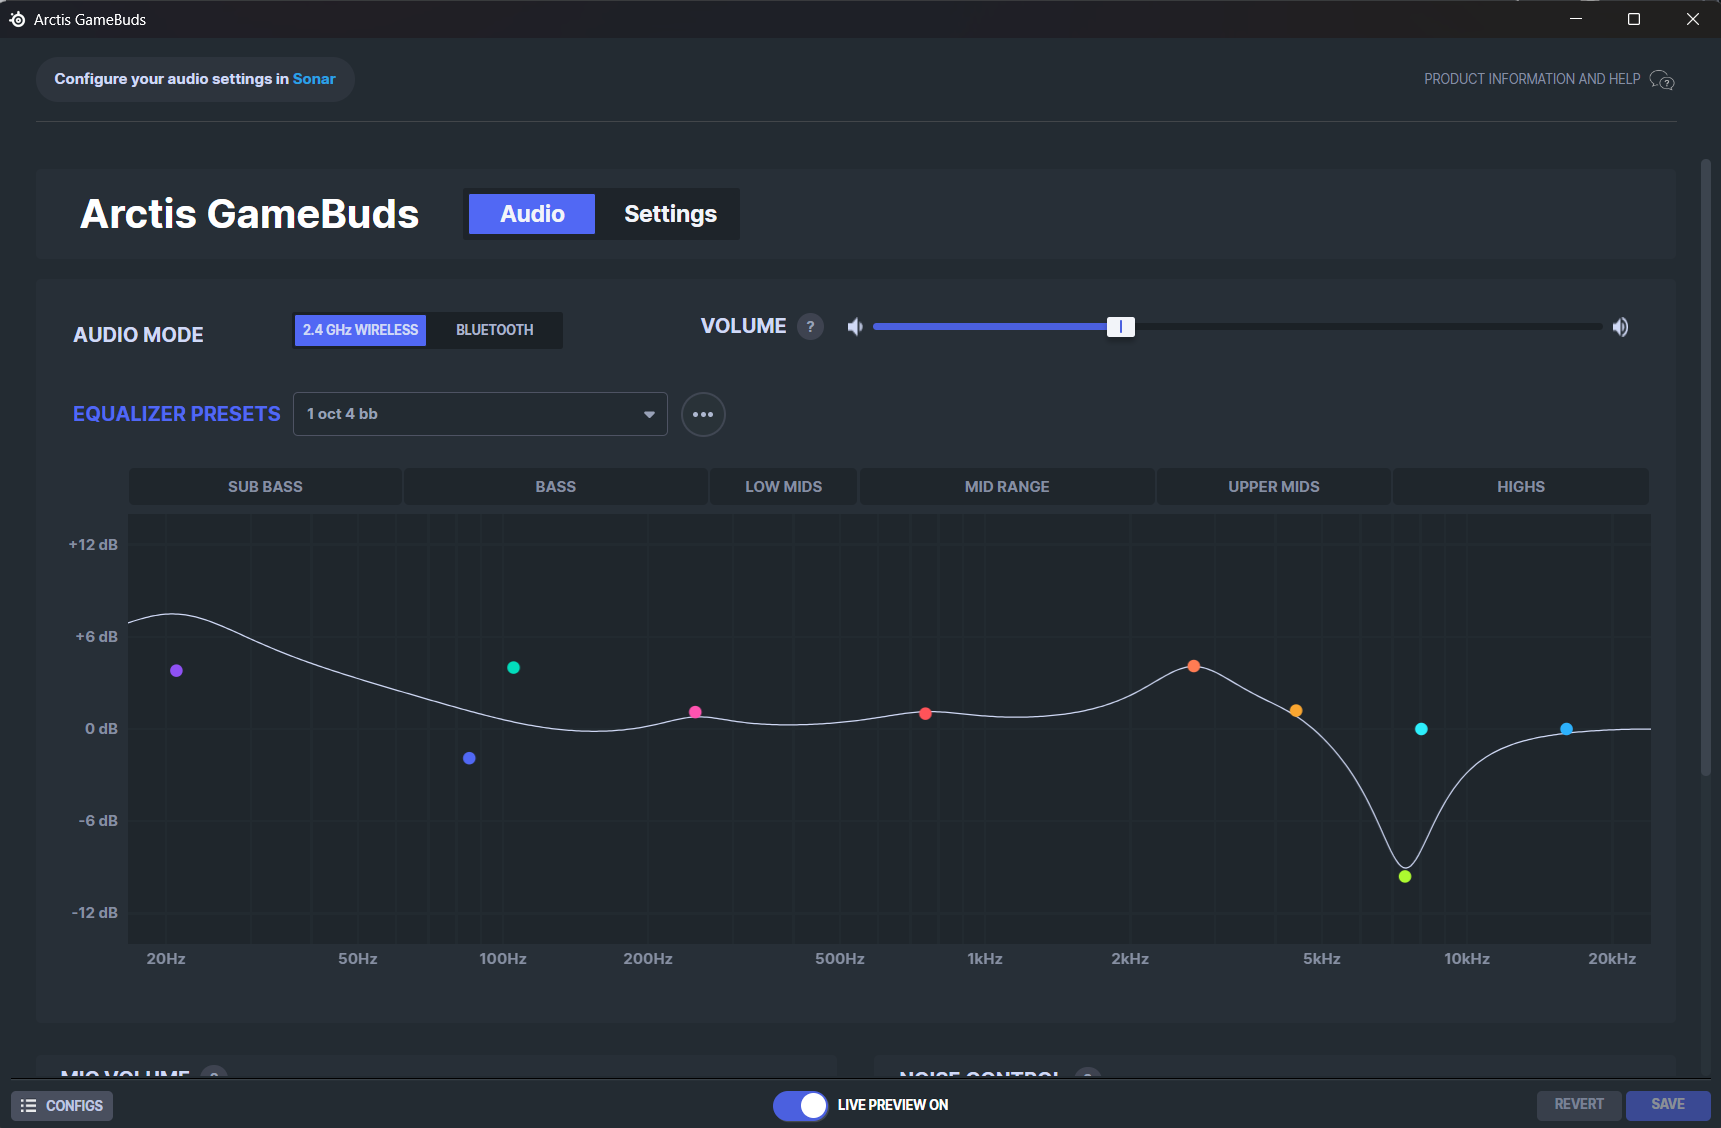Click the SUB BASS band header
The image size is (1721, 1128).
point(265,487)
